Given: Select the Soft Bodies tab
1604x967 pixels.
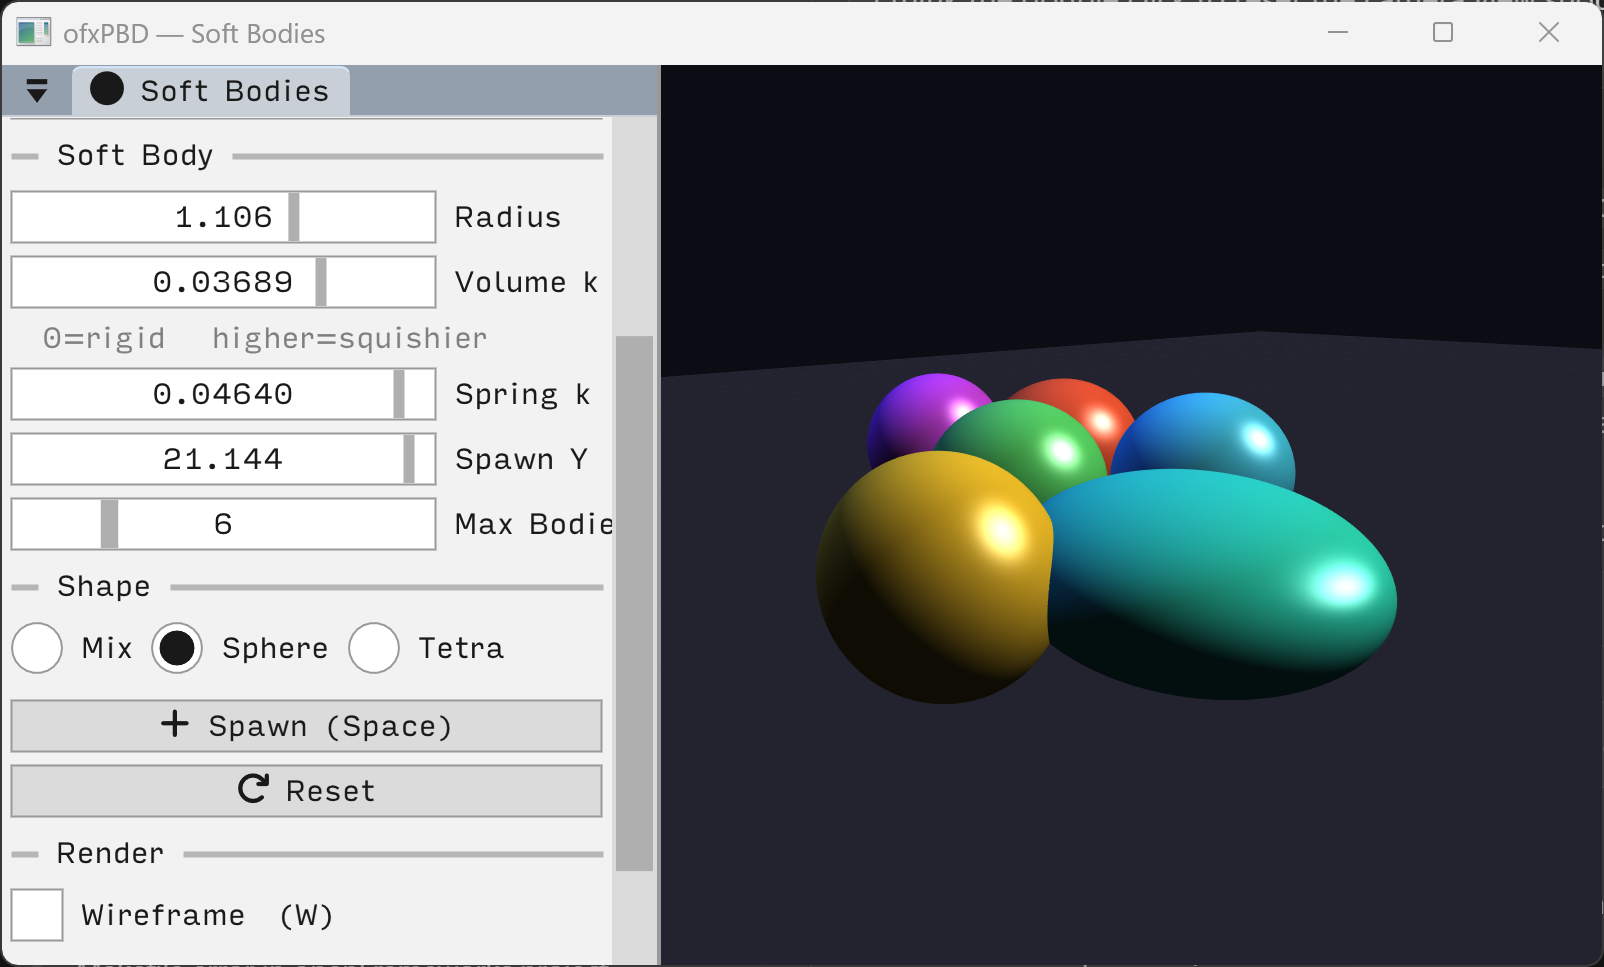Looking at the screenshot, I should point(210,91).
